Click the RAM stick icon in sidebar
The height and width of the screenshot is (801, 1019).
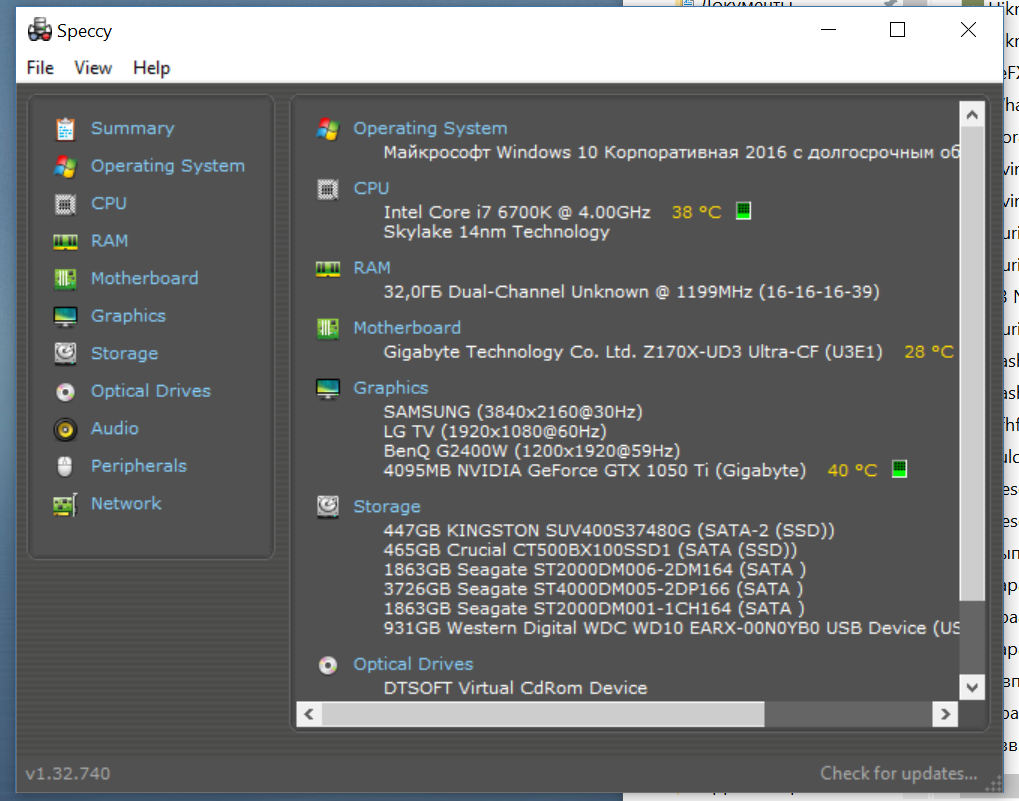coord(65,242)
